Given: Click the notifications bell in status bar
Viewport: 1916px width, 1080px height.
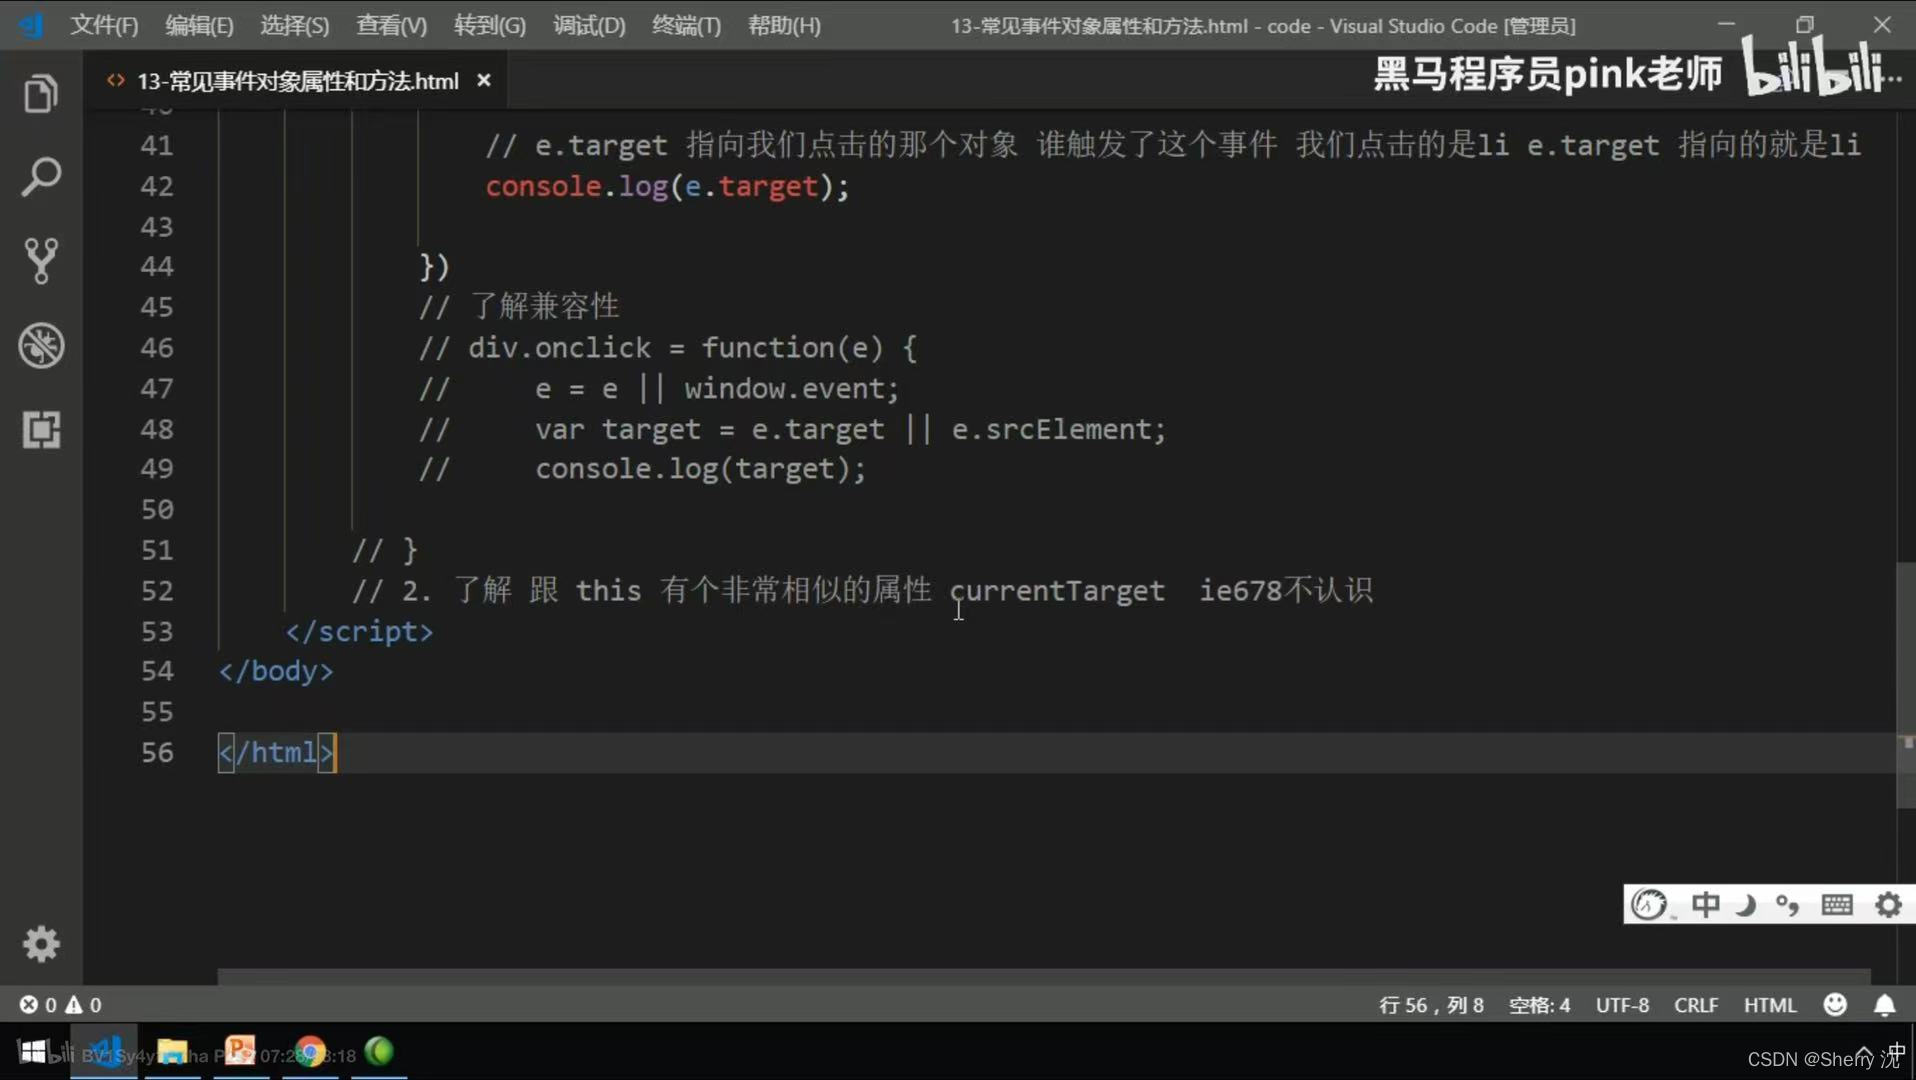Looking at the screenshot, I should coord(1884,1005).
